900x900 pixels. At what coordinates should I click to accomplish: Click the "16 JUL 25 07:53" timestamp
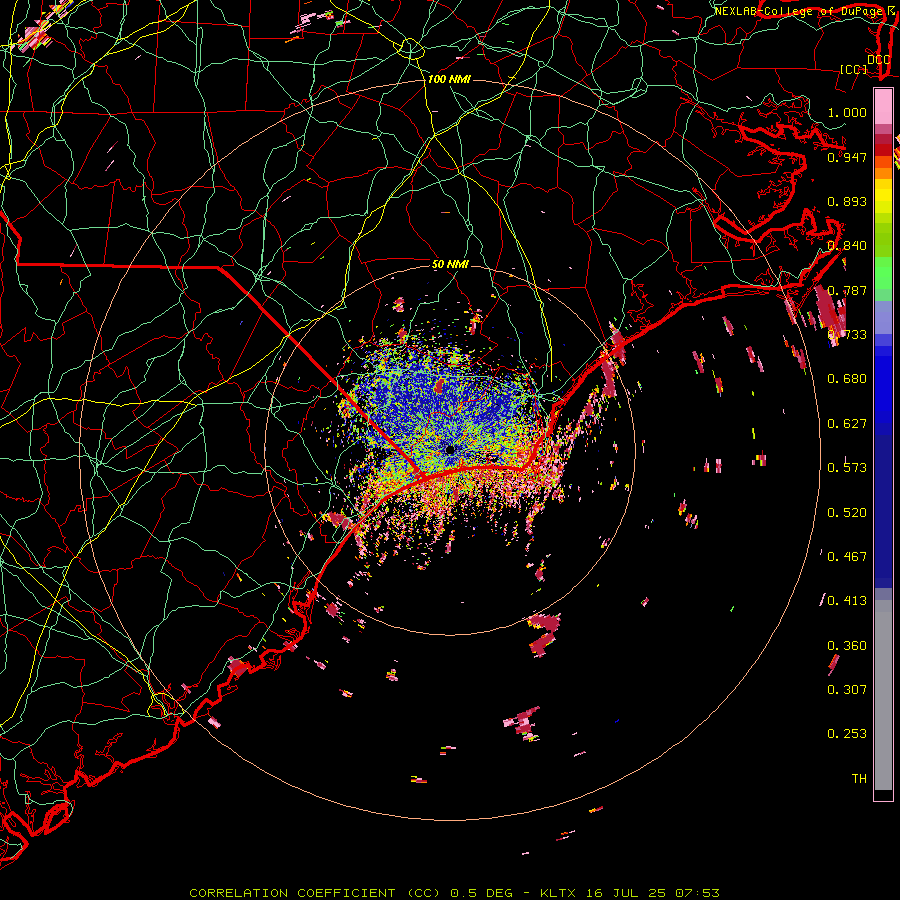click(x=653, y=893)
